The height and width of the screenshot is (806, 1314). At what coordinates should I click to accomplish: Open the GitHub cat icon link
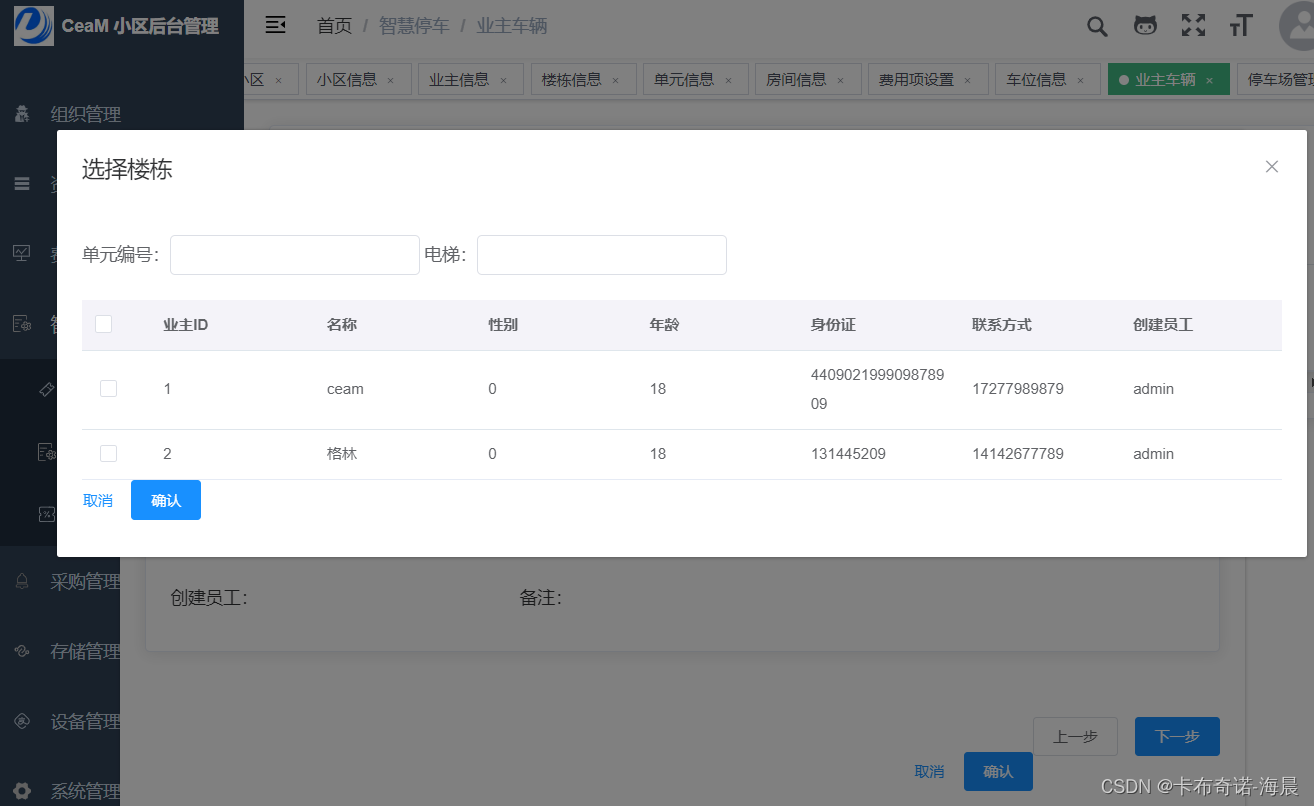pyautogui.click(x=1145, y=26)
